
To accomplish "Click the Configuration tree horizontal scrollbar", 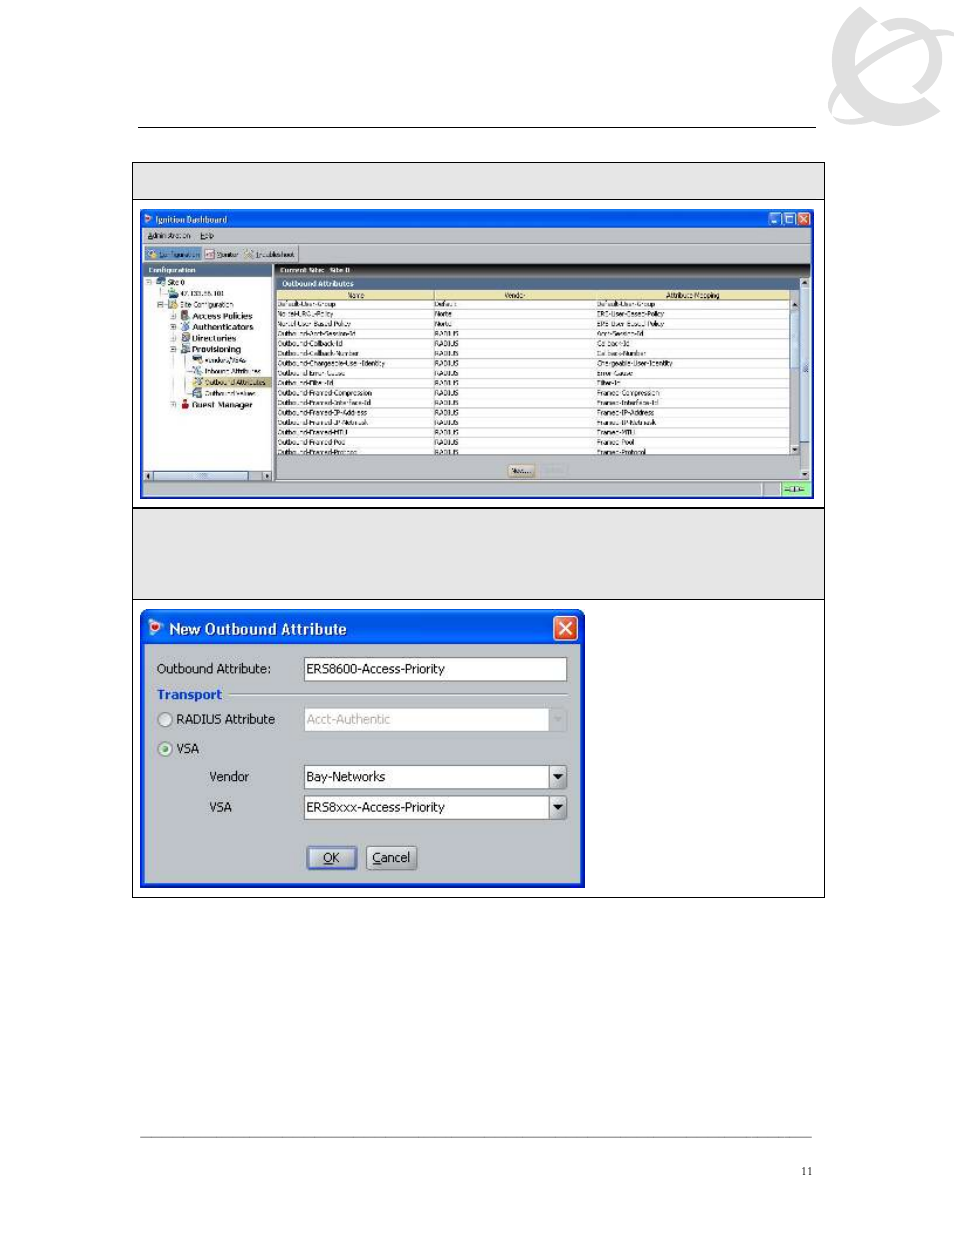I will click(208, 476).
